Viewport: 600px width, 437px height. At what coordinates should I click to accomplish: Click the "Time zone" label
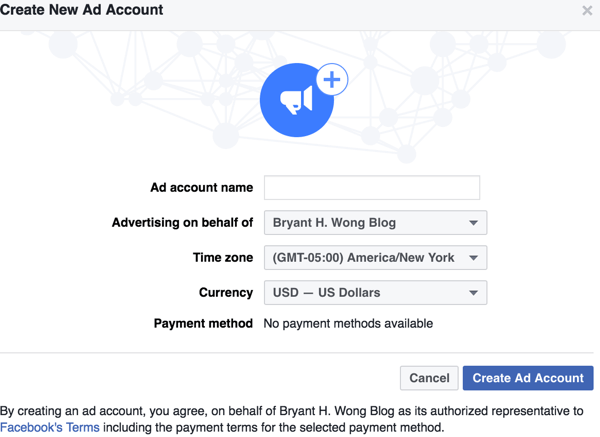(x=223, y=258)
